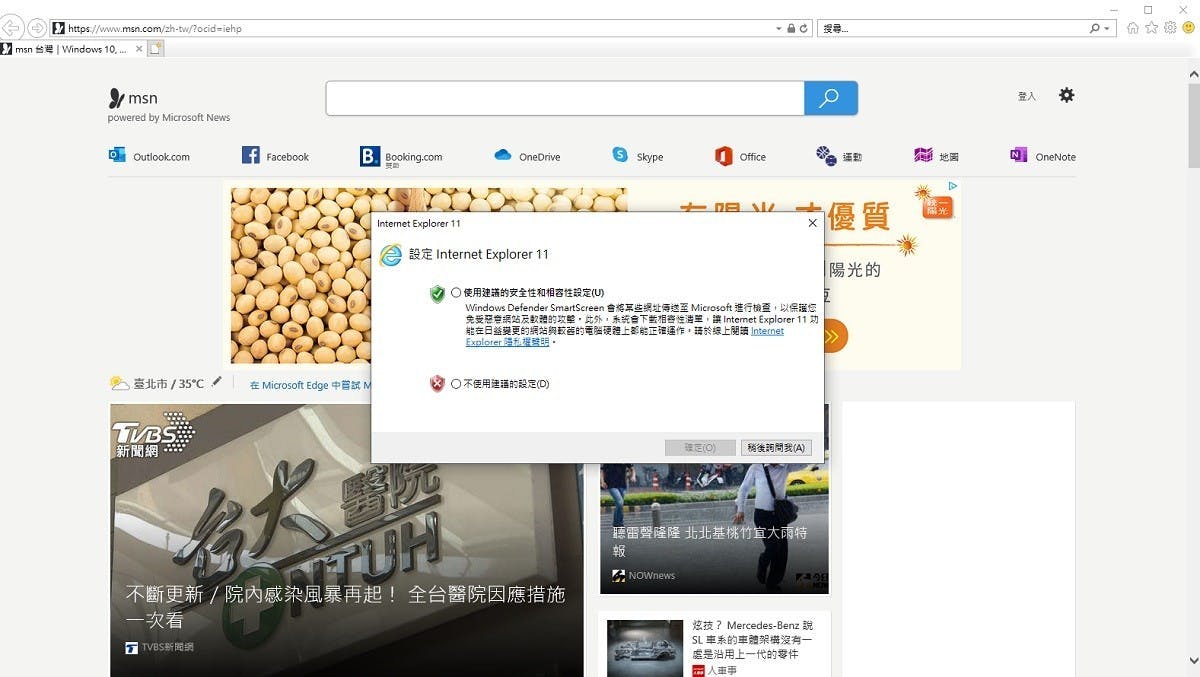Open the article '炫技？ Mercedes-Benz 說'
Viewport: 1200px width, 677px height.
752,639
